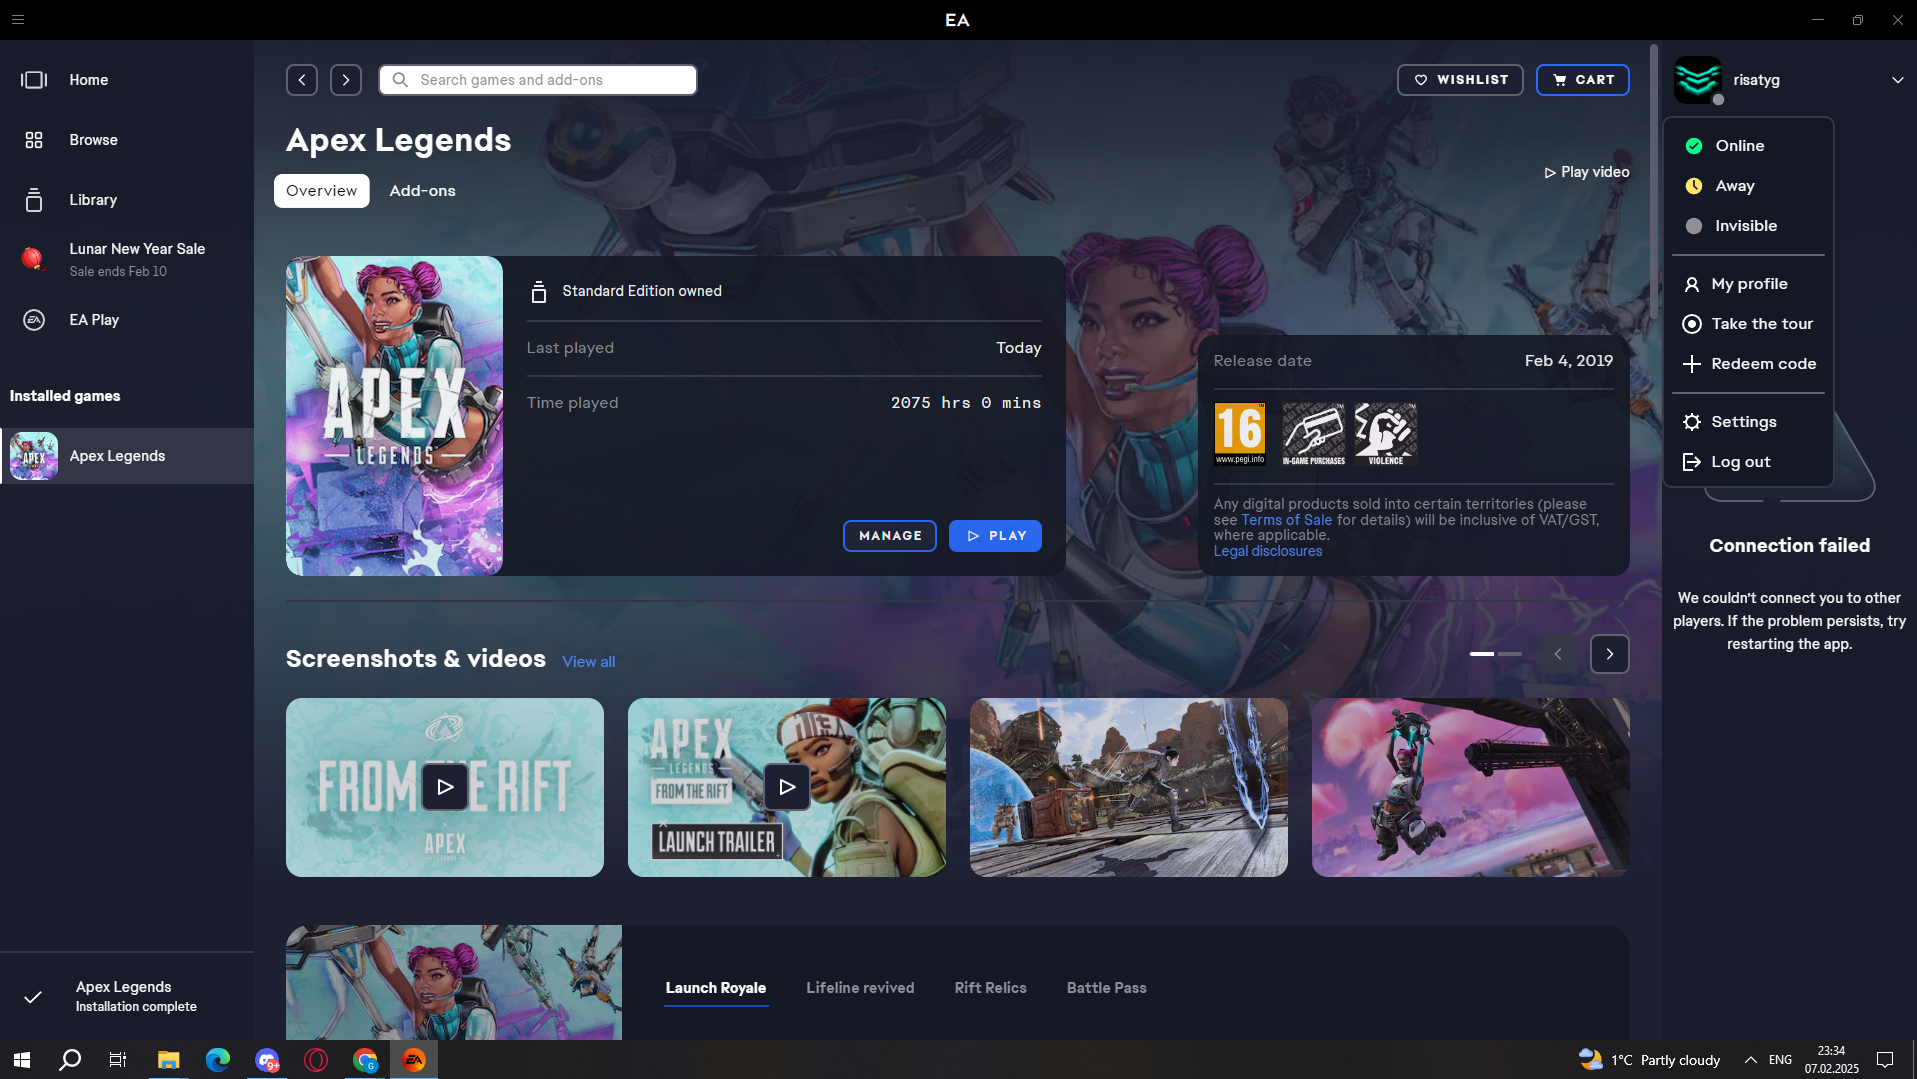Go back with the left arrow button
The image size is (1917, 1079).
pyautogui.click(x=302, y=80)
